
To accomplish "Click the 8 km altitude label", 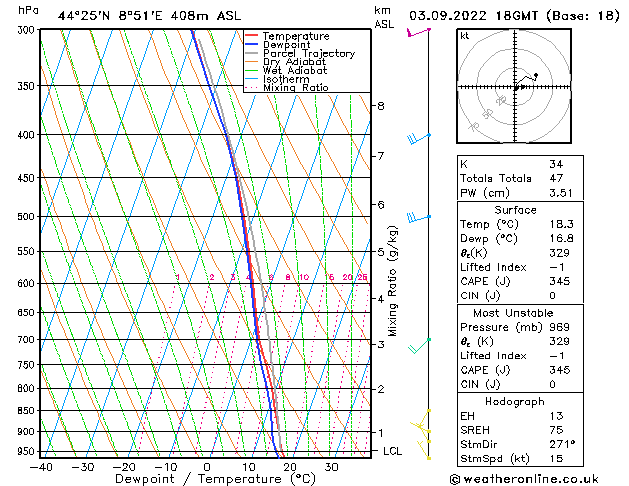I will (x=381, y=106).
